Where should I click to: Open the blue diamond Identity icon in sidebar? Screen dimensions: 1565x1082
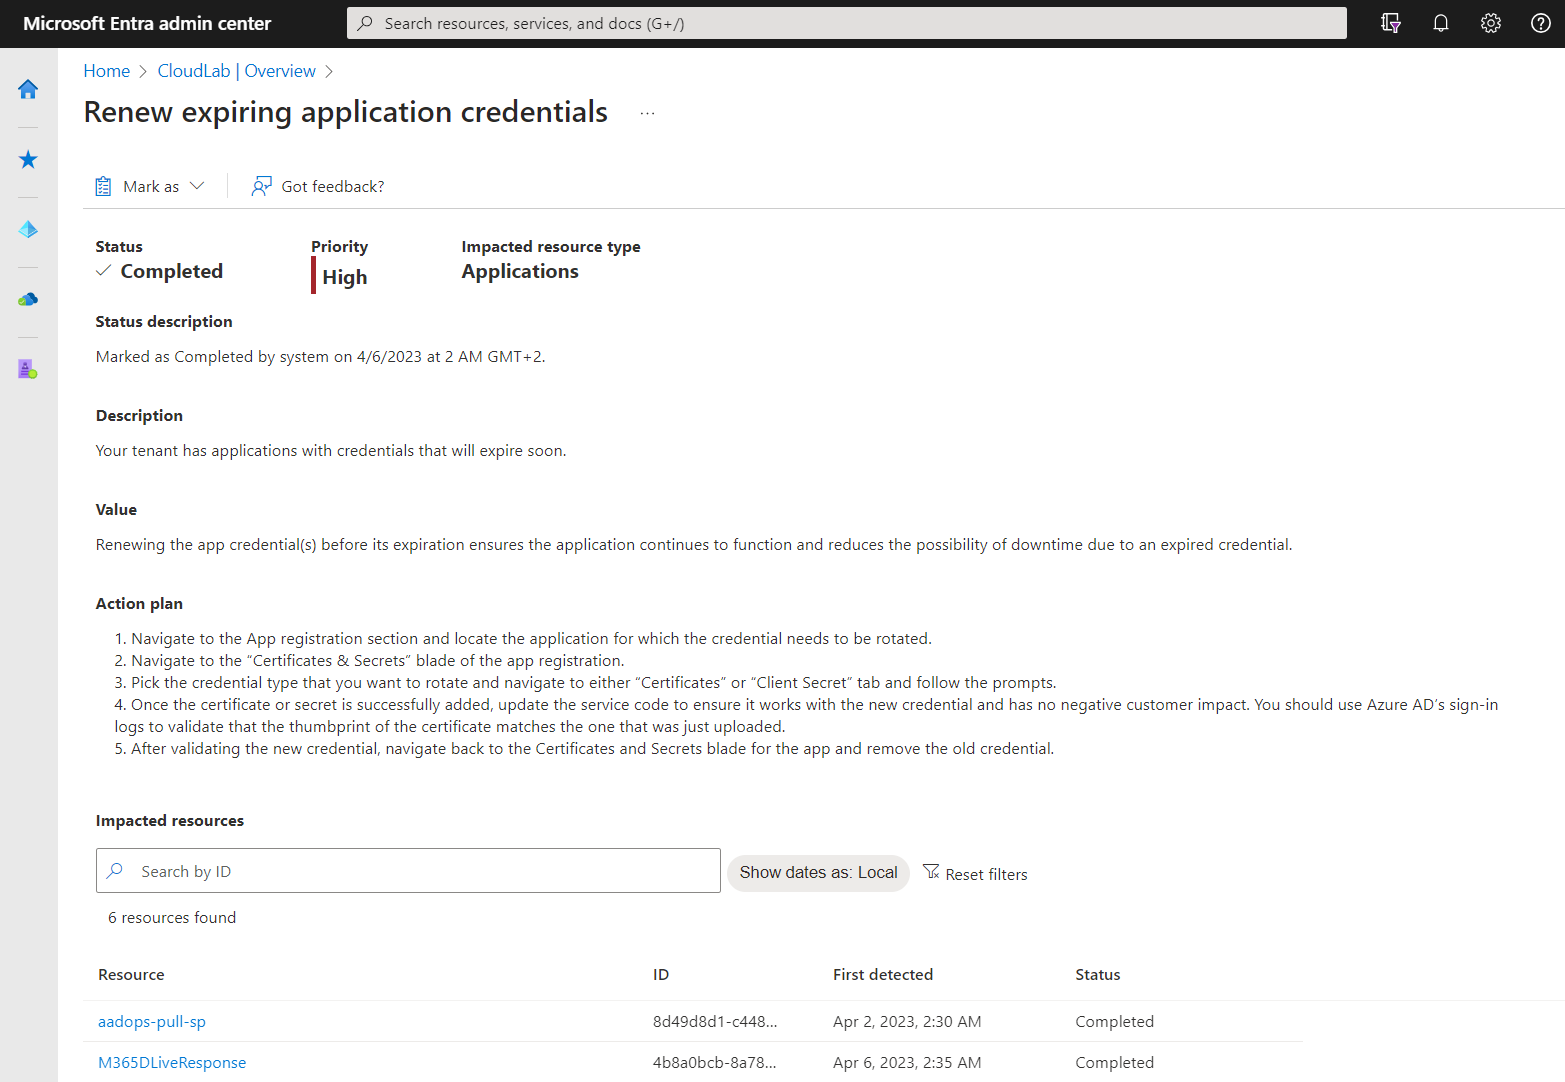(x=28, y=229)
